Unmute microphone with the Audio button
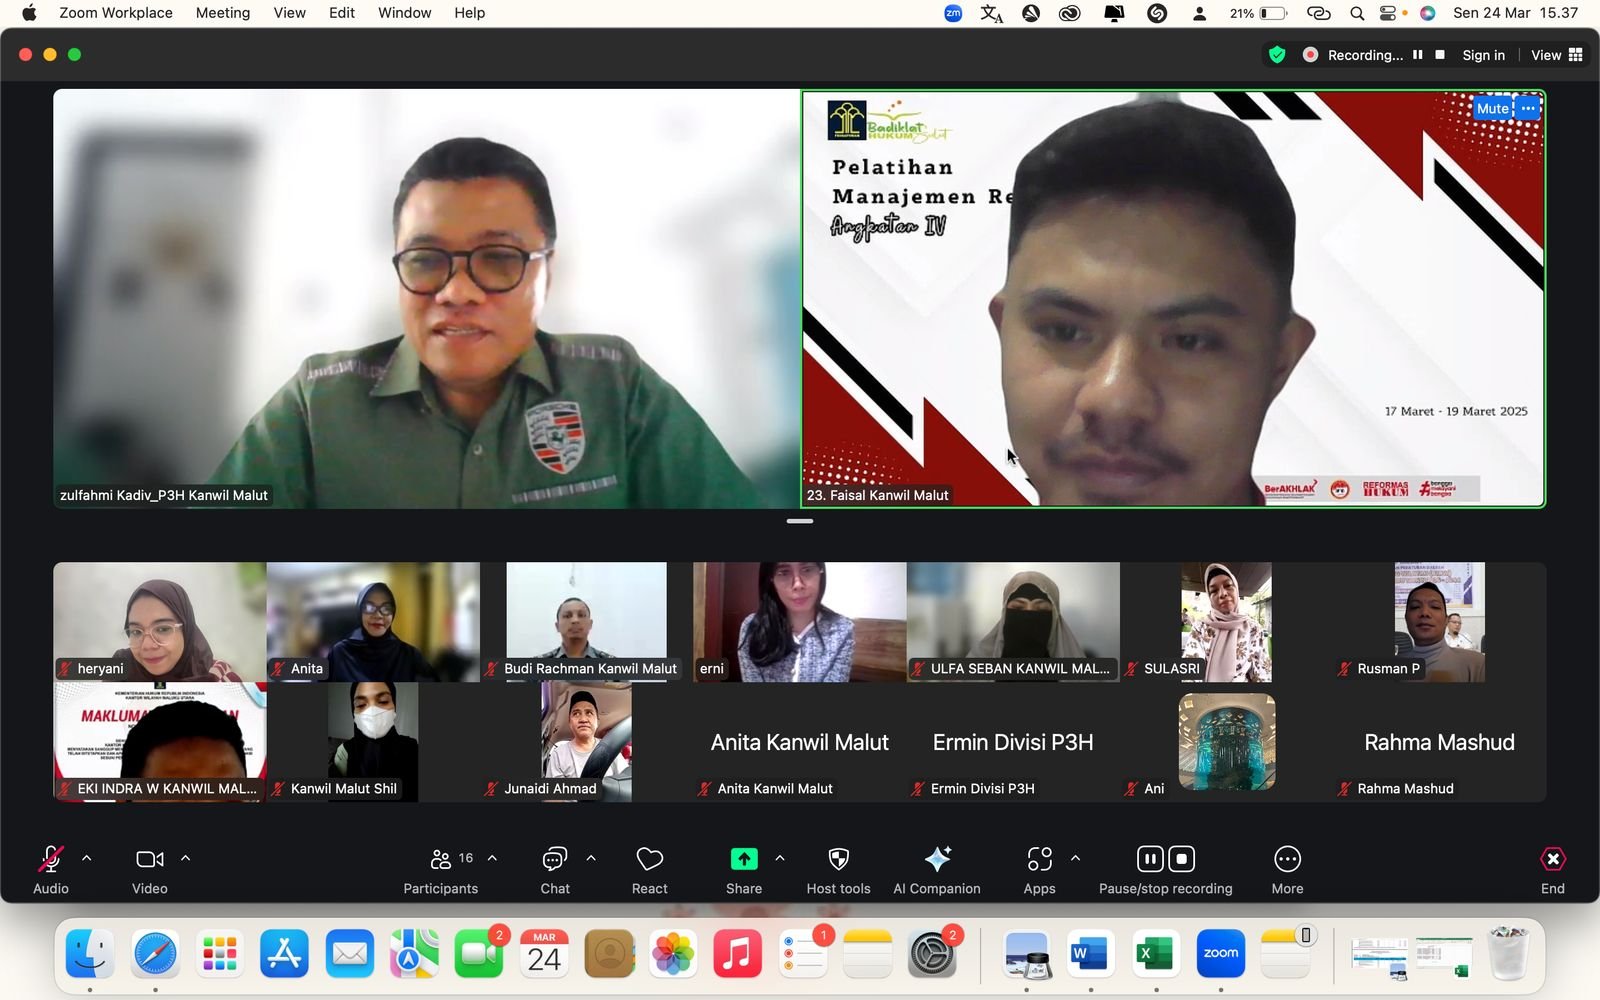1600x1000 pixels. click(51, 870)
